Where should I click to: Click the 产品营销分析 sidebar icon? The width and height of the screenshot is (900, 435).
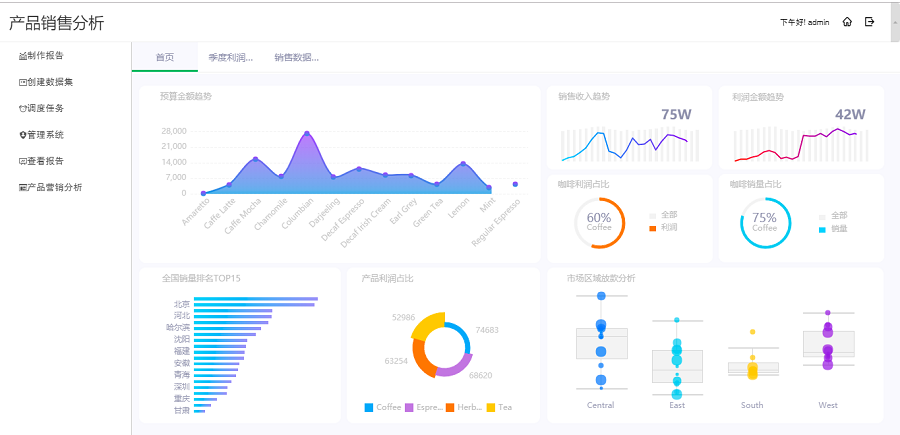click(x=23, y=187)
